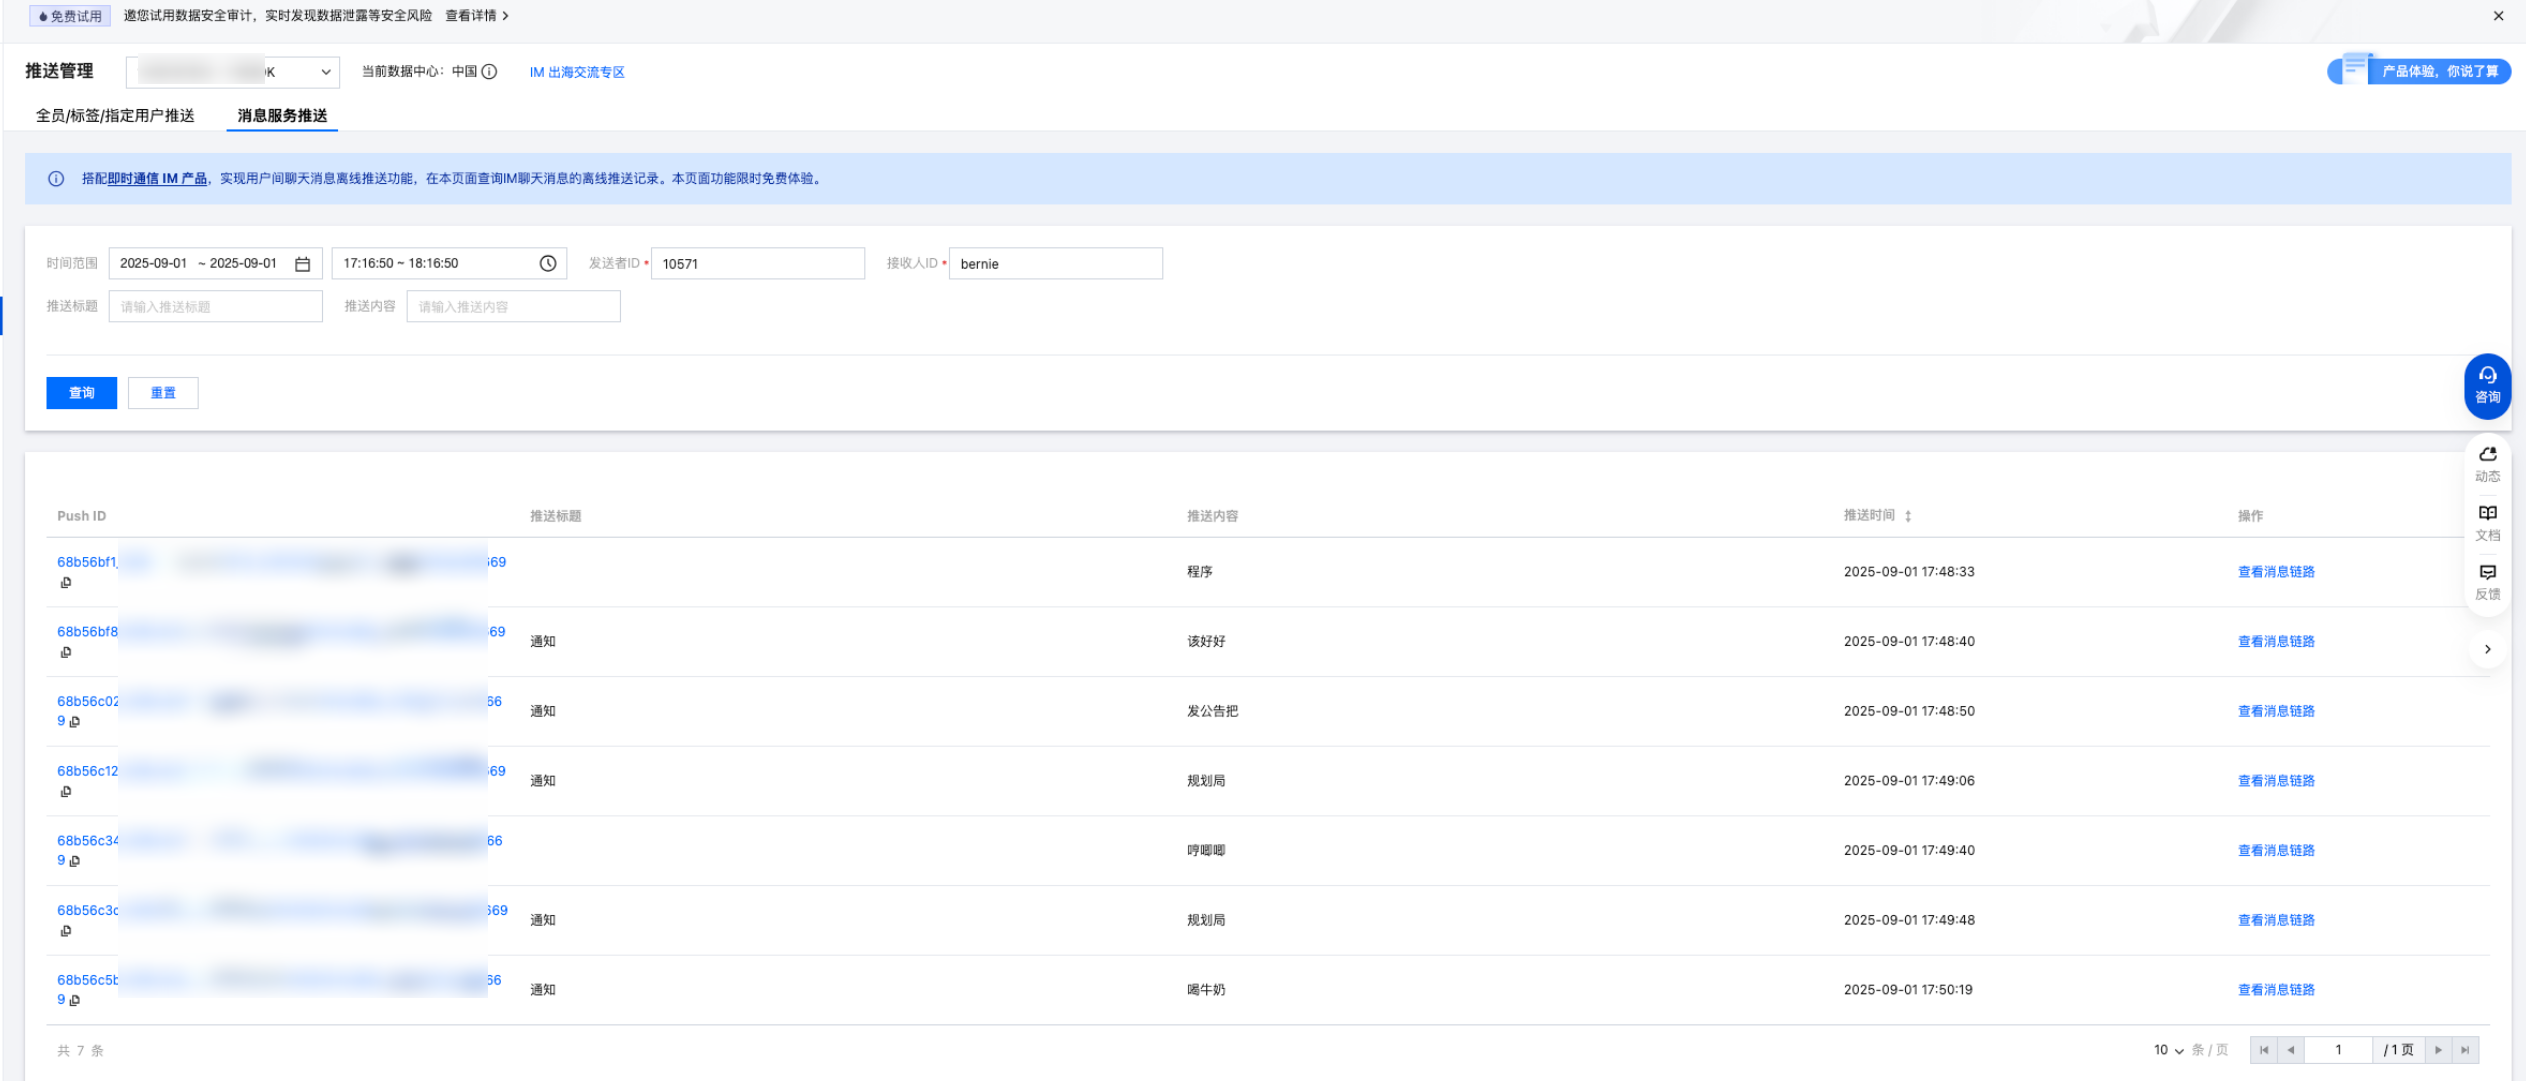Viewport: 2526px width, 1081px height.
Task: Click the blue 查询 button
Action: click(x=81, y=393)
